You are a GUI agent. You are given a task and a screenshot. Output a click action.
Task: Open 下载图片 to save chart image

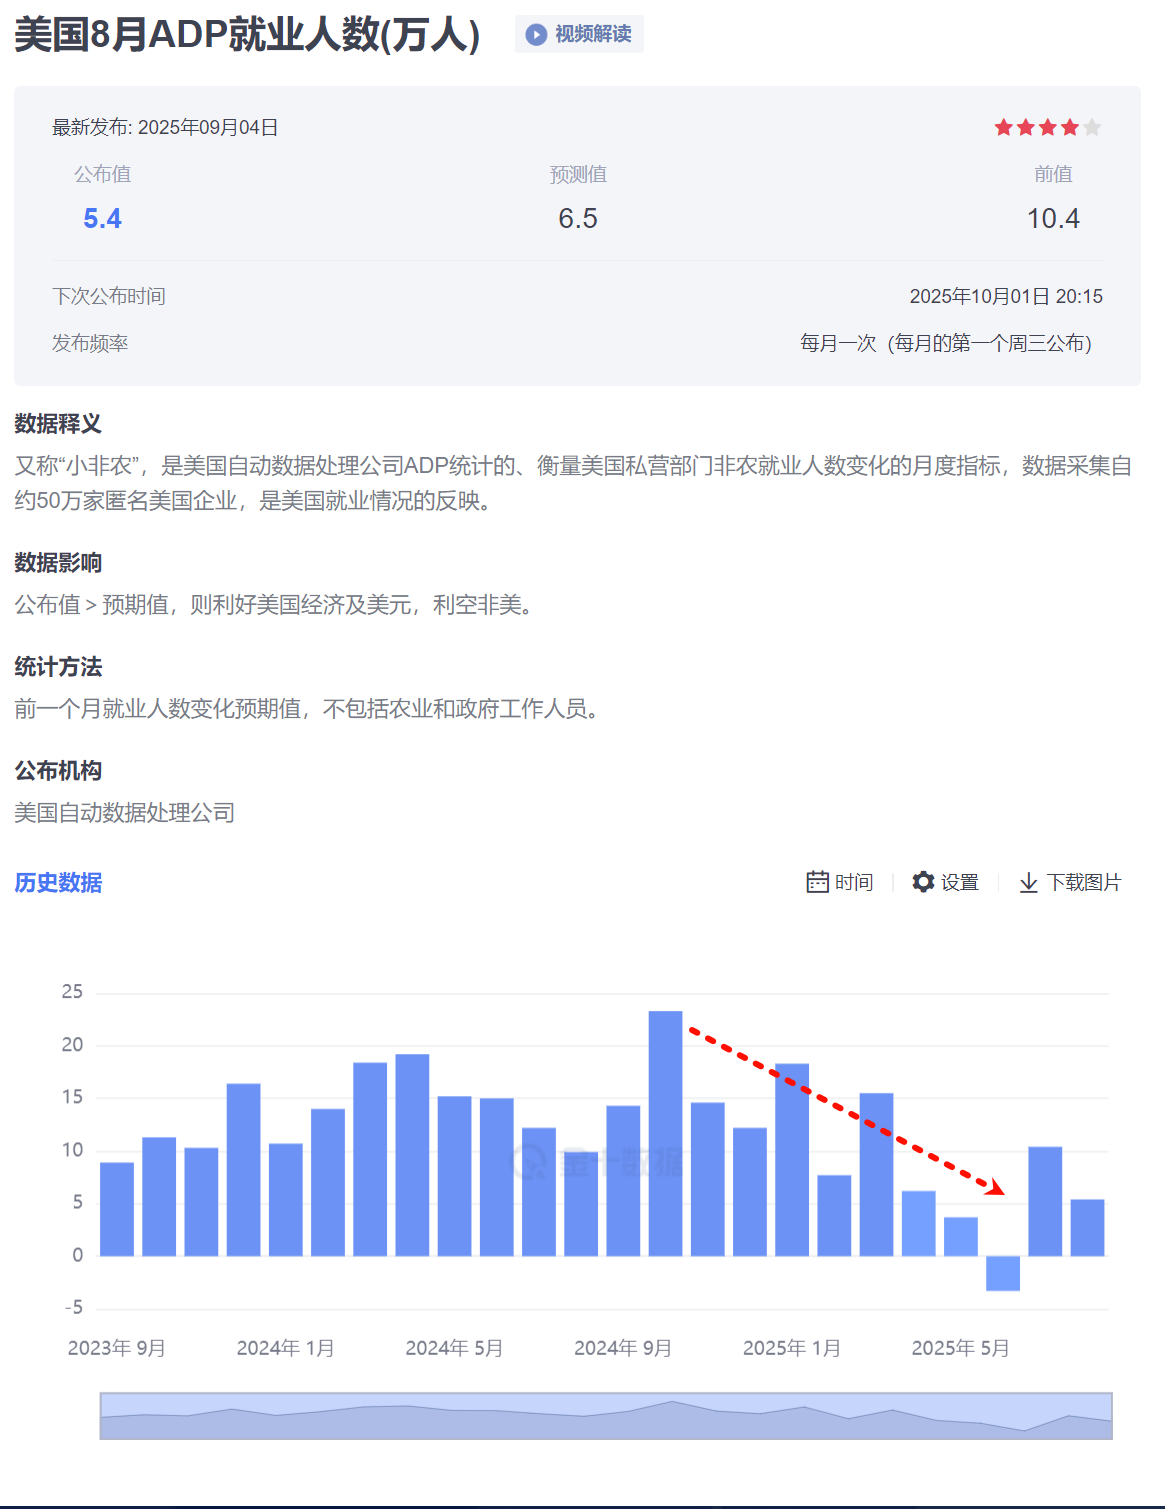tap(1085, 881)
